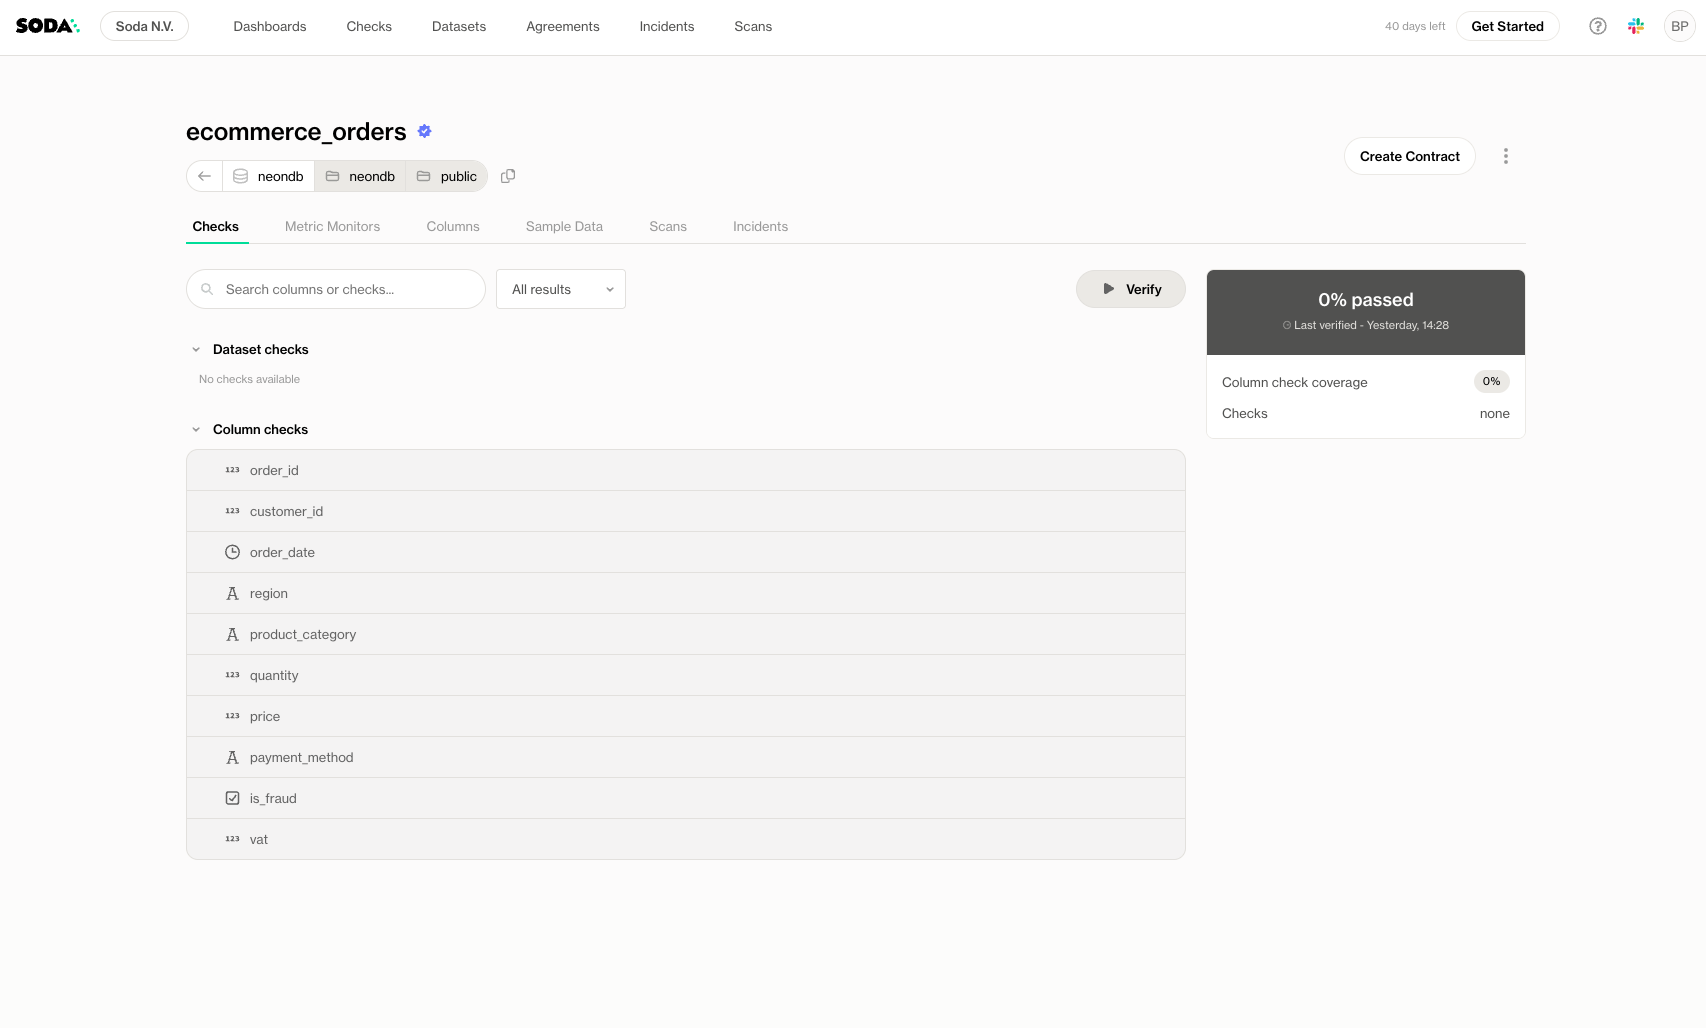
Task: Click the clock icon for order_date
Action: coord(232,552)
